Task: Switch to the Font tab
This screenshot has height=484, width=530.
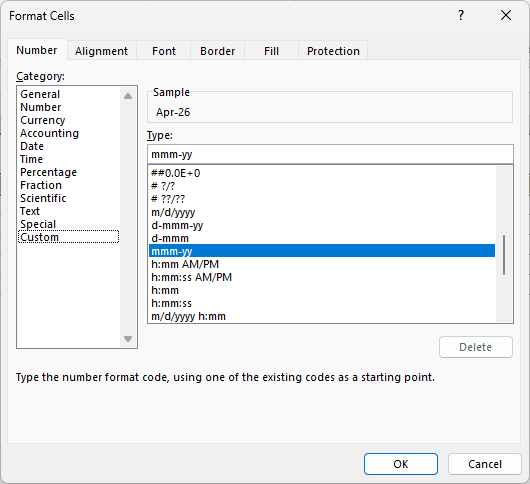Action: (164, 51)
